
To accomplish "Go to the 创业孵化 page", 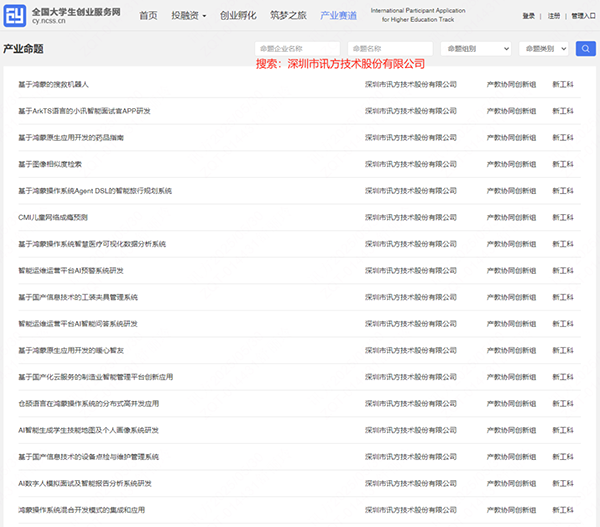I will 237,16.
